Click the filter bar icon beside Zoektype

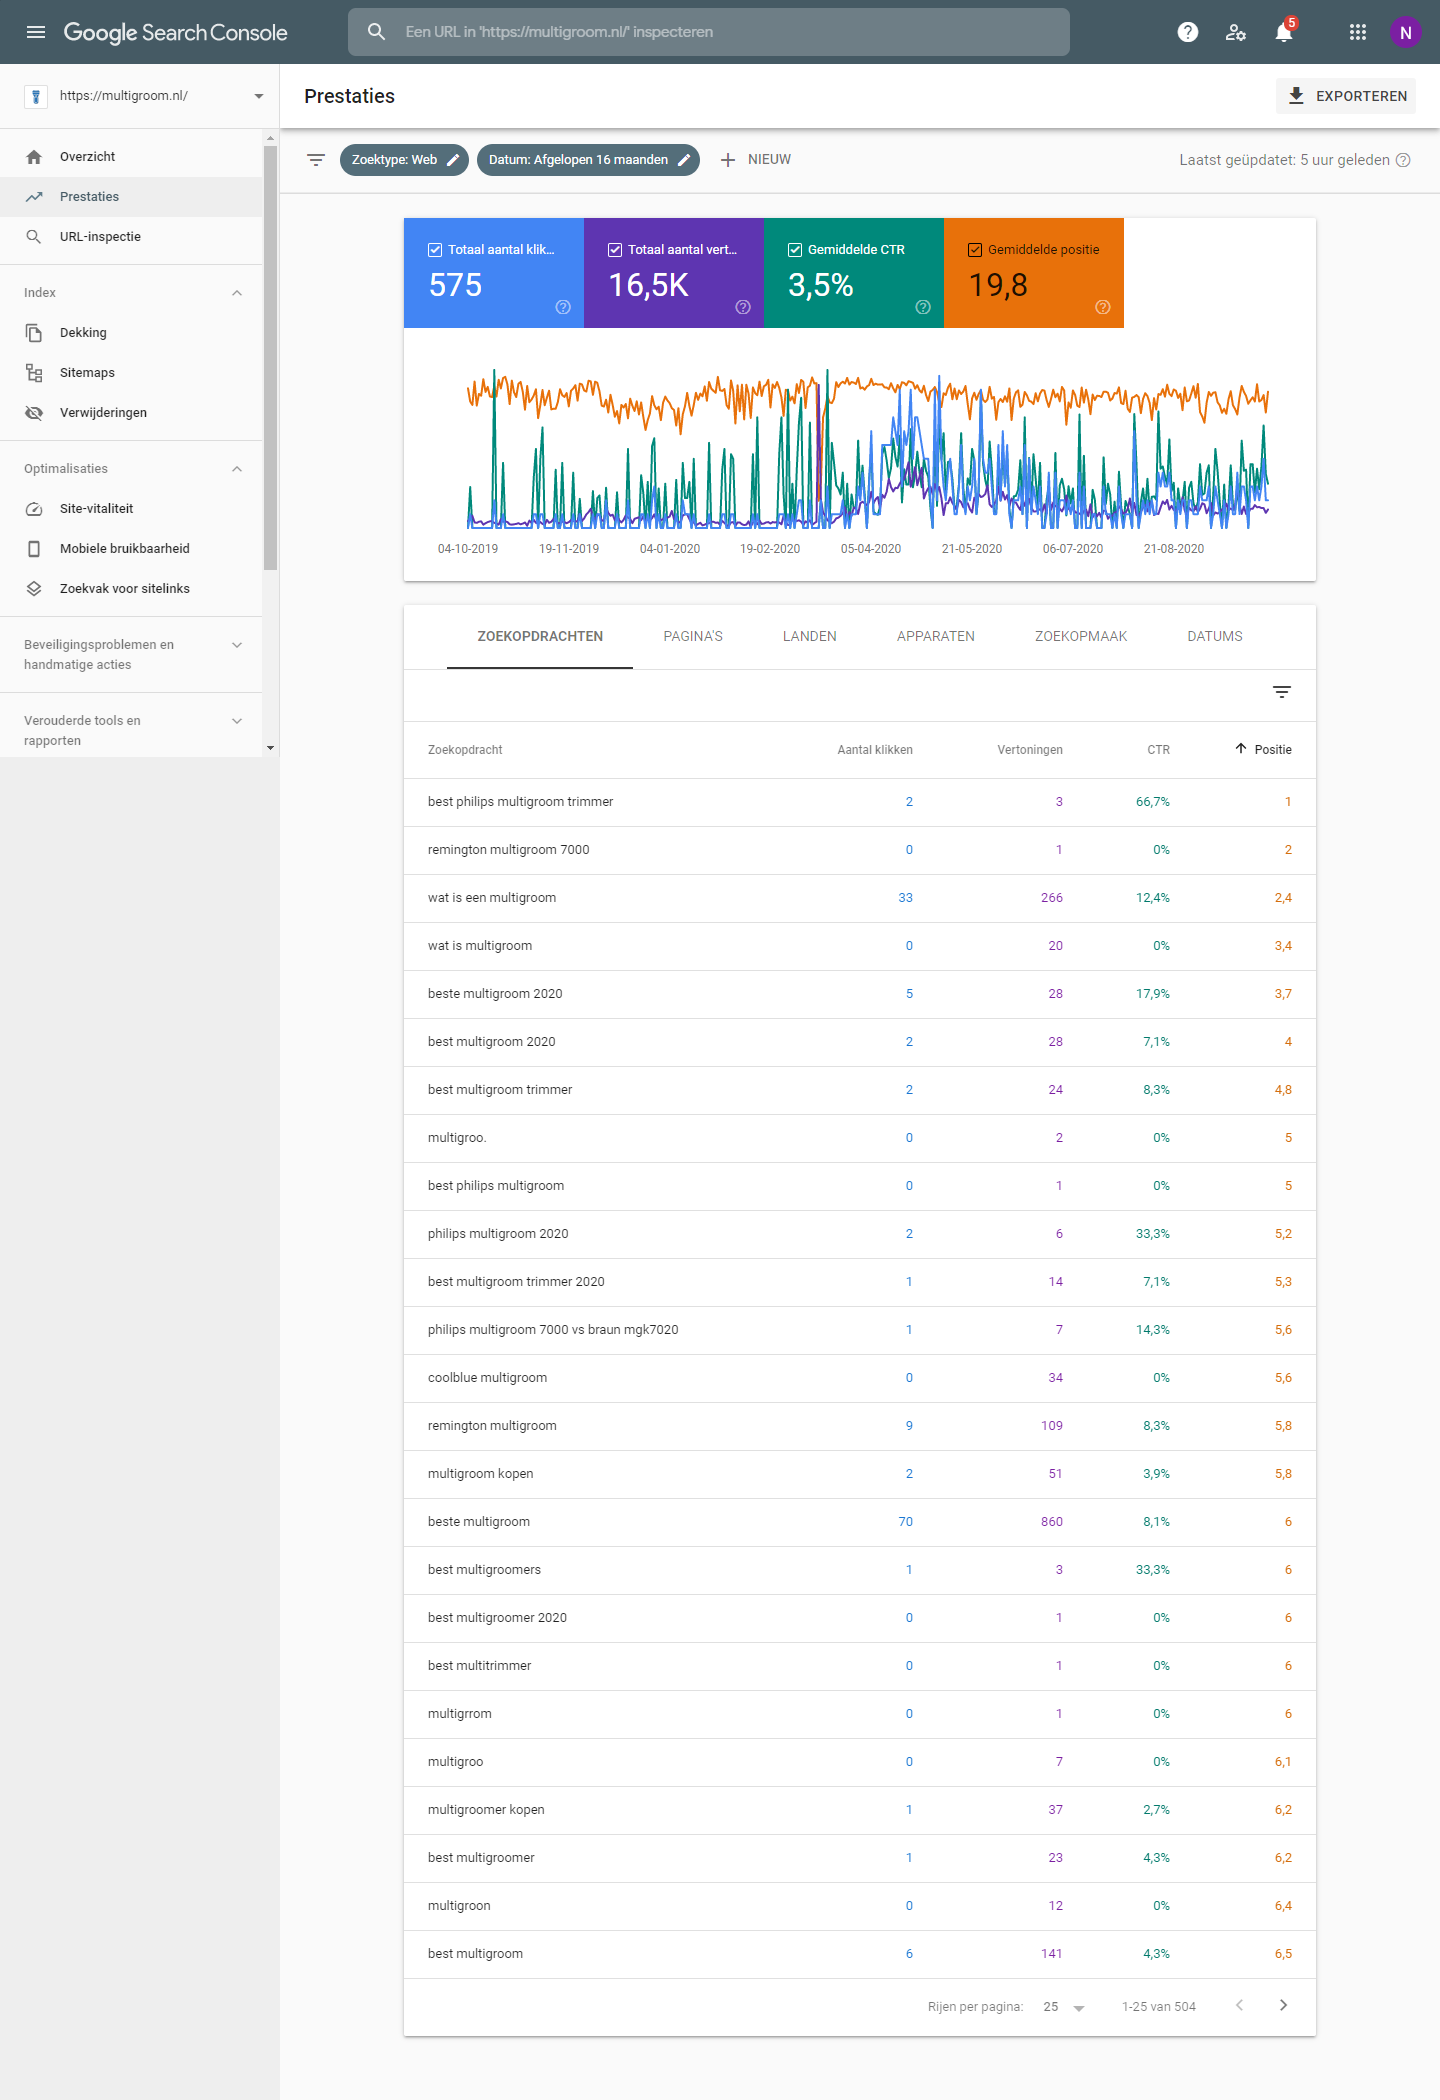pos(316,160)
